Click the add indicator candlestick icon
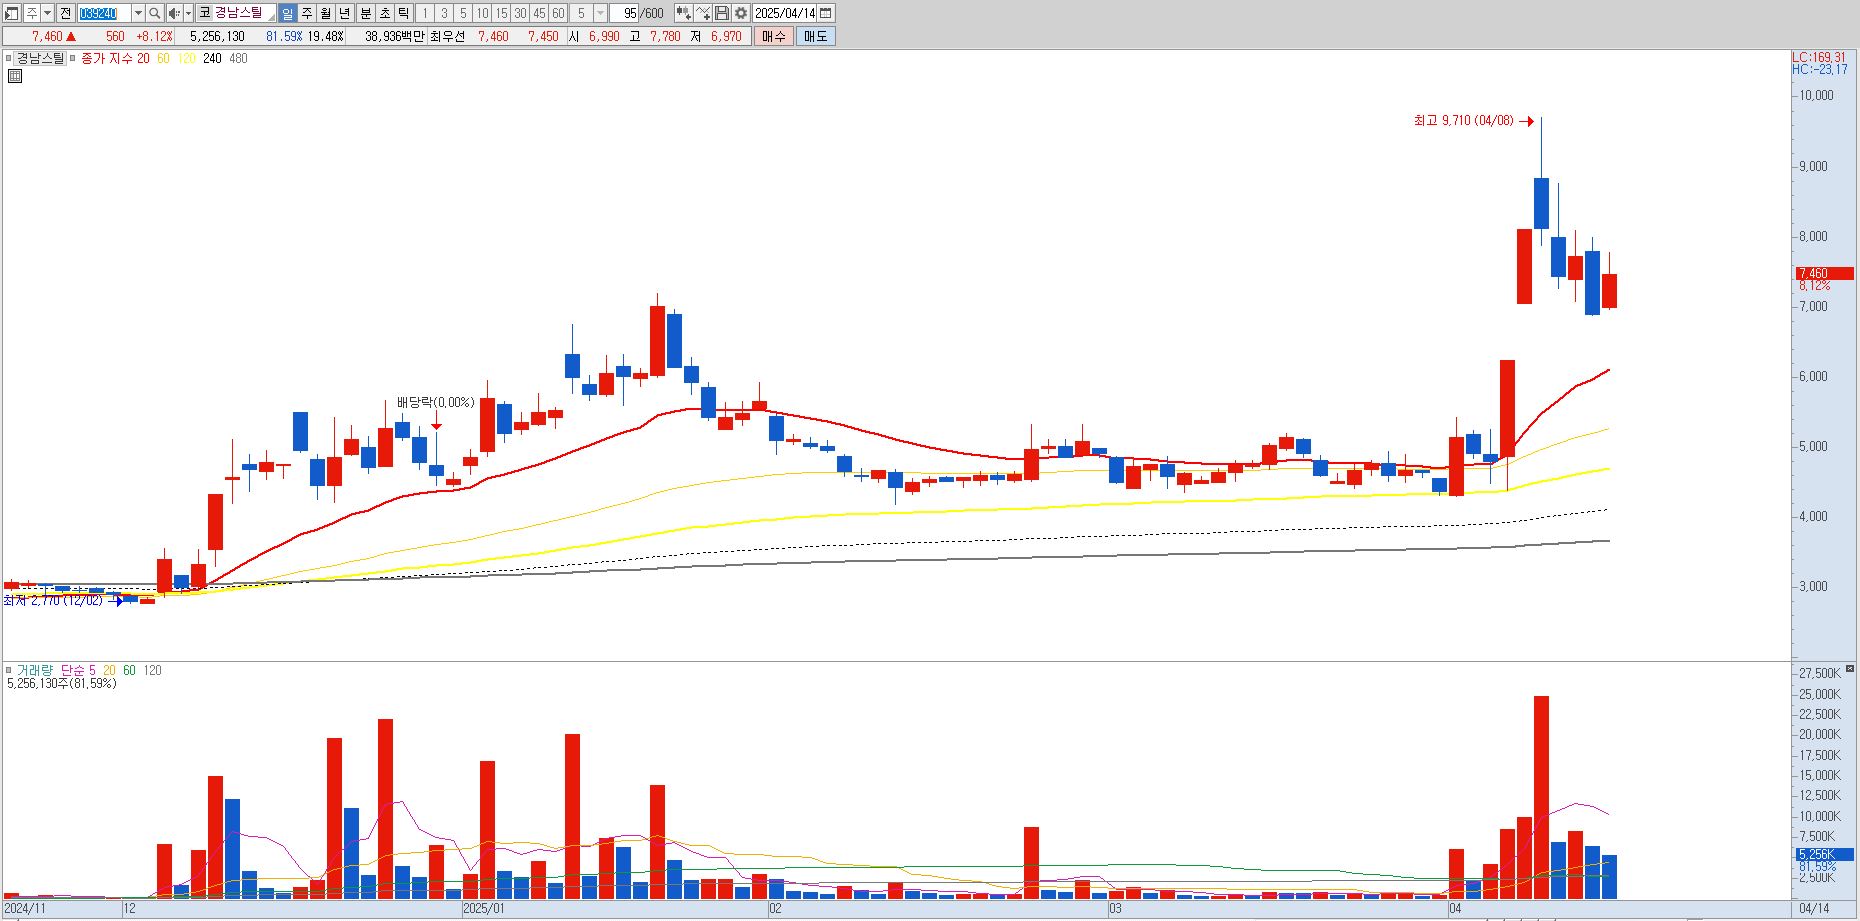Viewport: 1860px width, 921px height. coord(683,13)
